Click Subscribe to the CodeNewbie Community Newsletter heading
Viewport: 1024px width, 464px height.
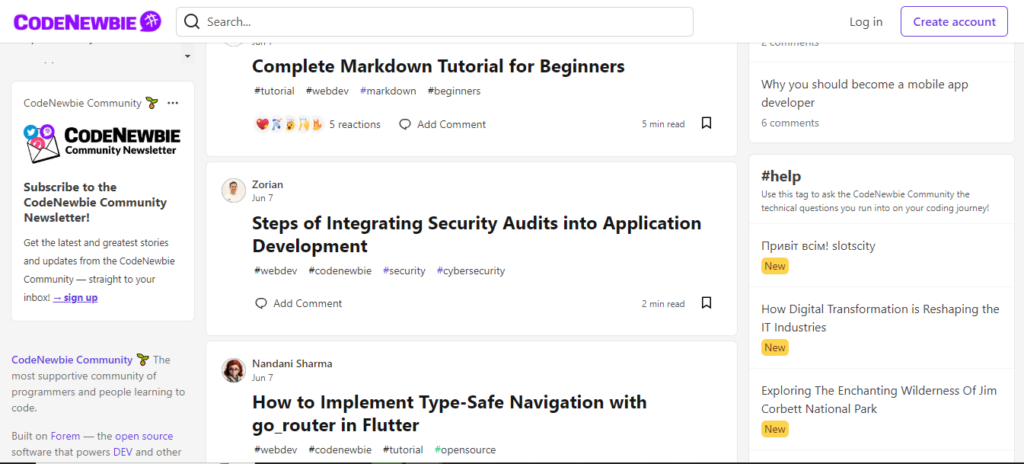click(95, 202)
